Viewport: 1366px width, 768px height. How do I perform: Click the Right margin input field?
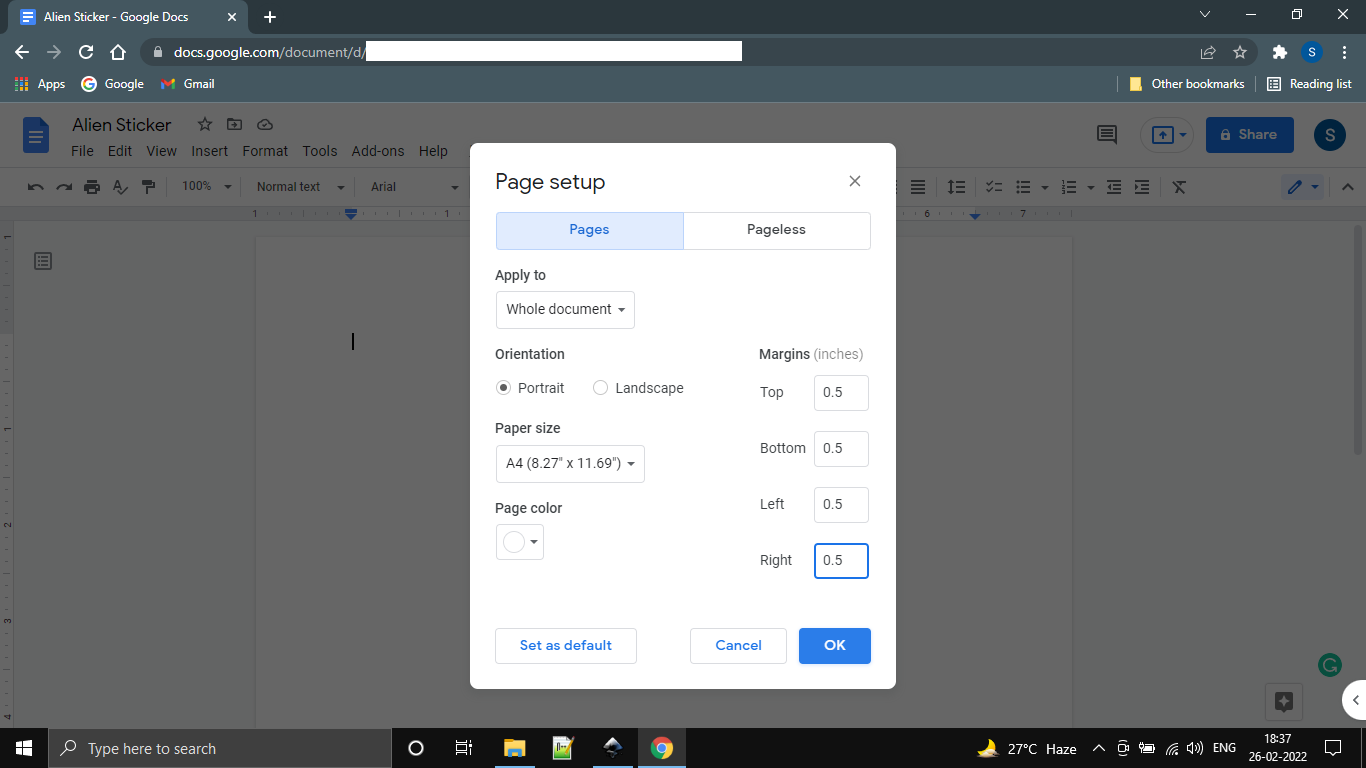841,561
